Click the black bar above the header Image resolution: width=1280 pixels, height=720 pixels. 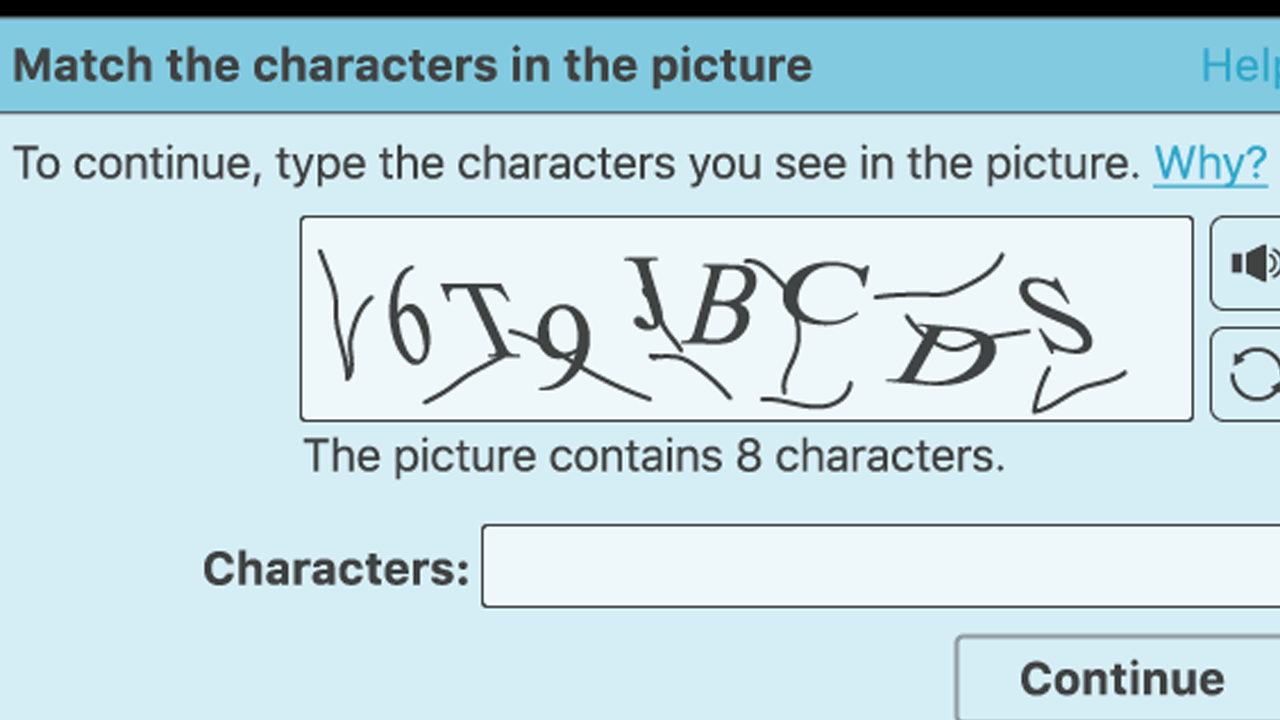pos(640,8)
